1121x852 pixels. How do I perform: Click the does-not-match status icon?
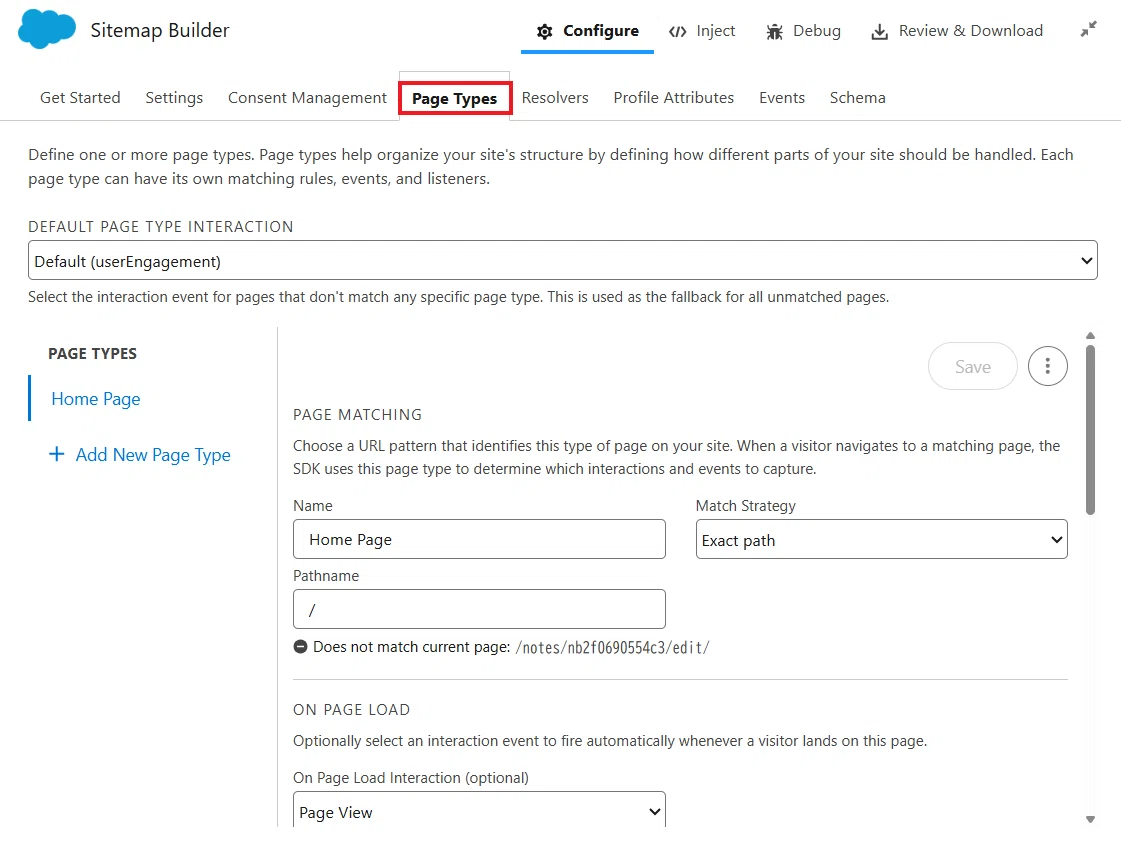point(300,647)
